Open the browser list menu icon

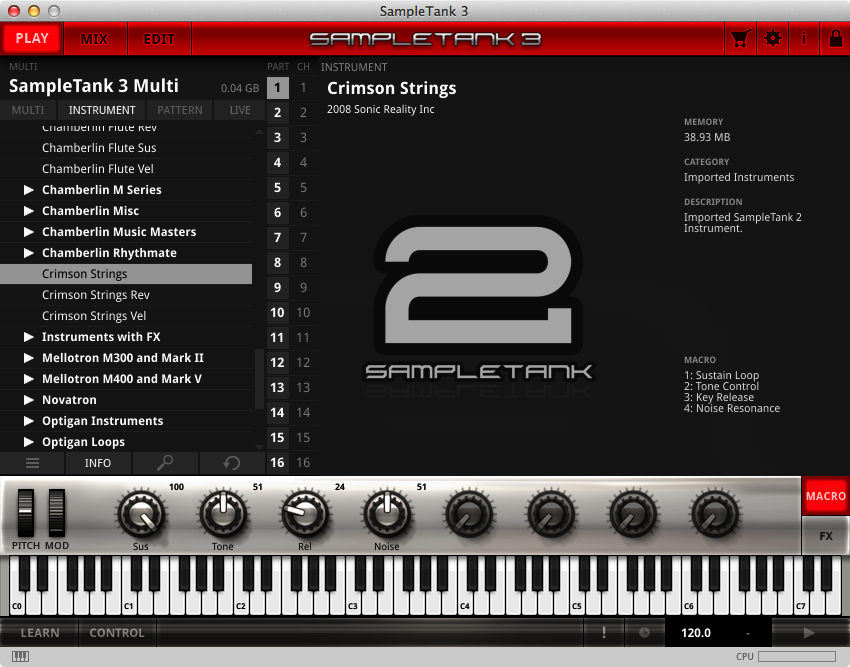point(33,463)
